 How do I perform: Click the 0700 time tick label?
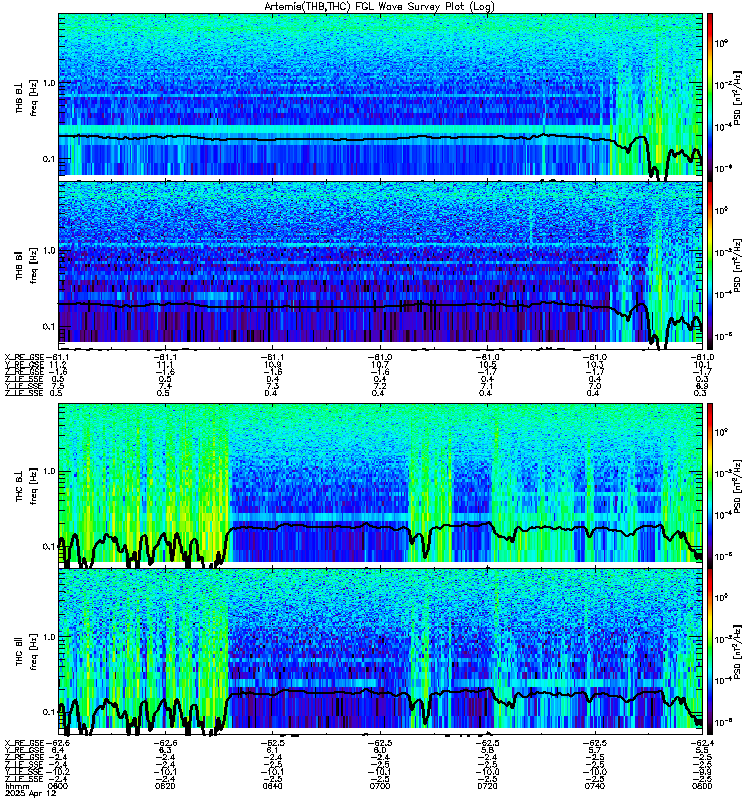click(x=380, y=786)
